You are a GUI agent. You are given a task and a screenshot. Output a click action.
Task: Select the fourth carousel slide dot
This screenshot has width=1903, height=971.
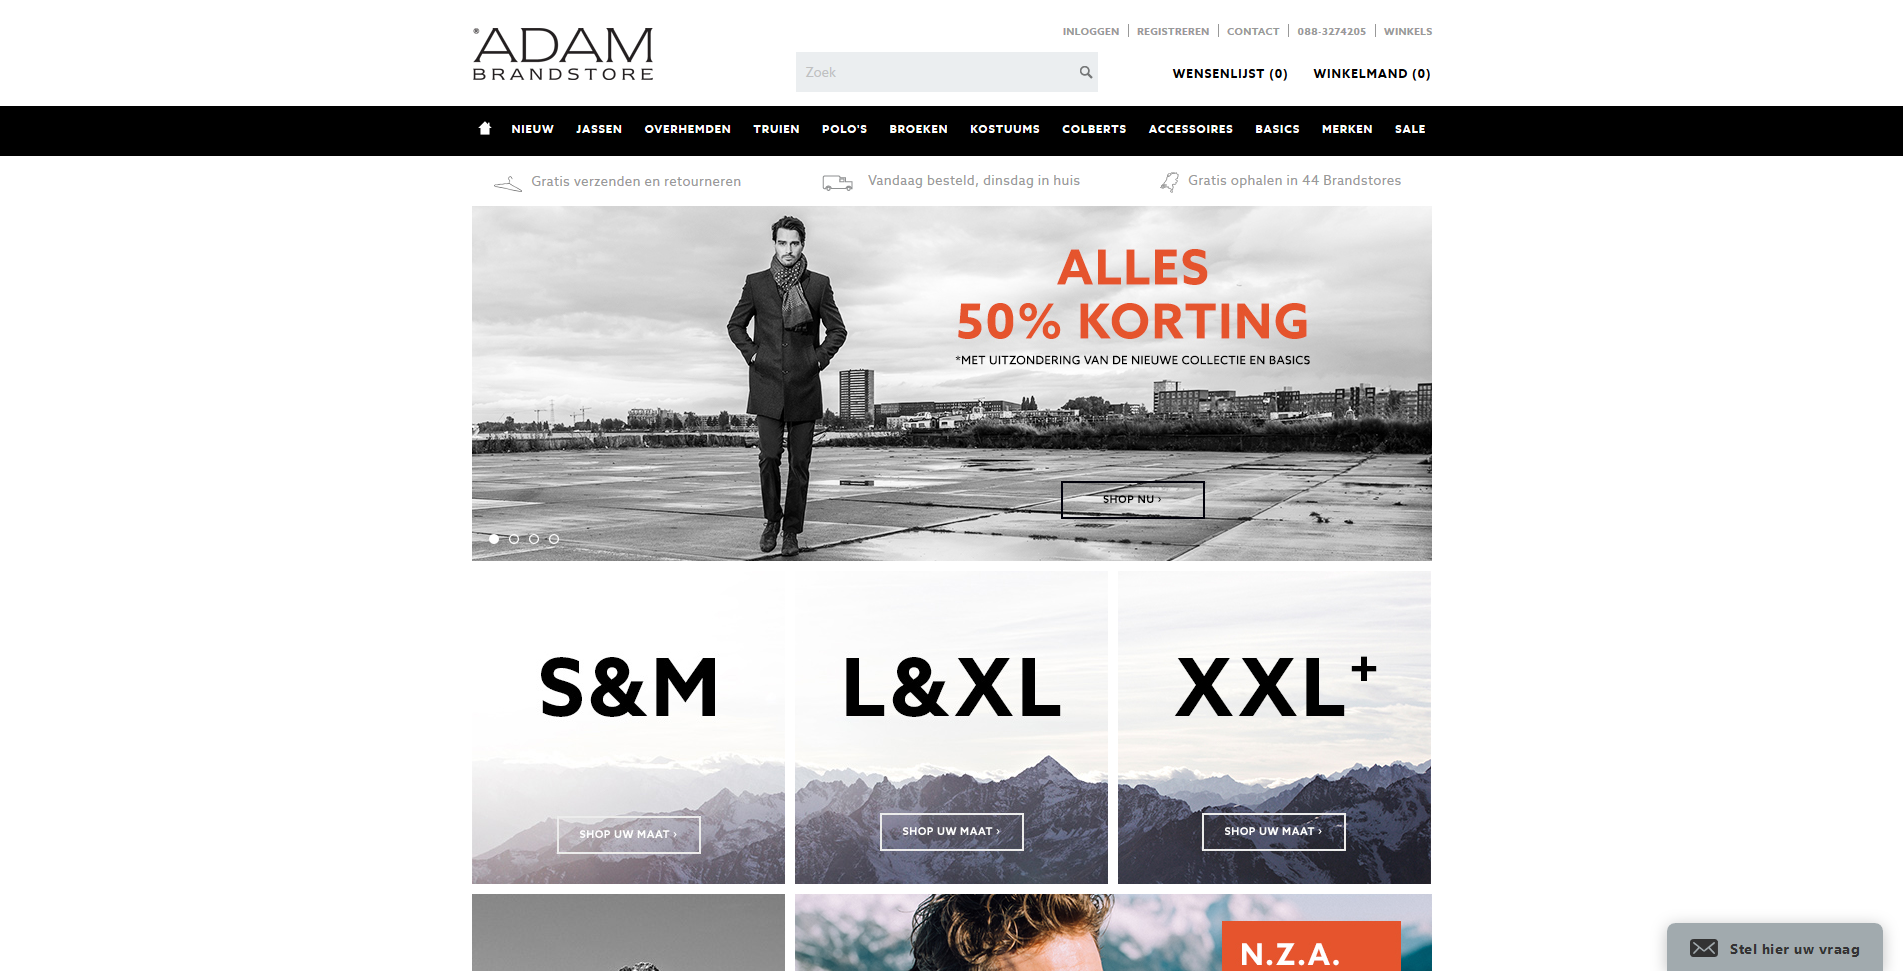pos(554,539)
